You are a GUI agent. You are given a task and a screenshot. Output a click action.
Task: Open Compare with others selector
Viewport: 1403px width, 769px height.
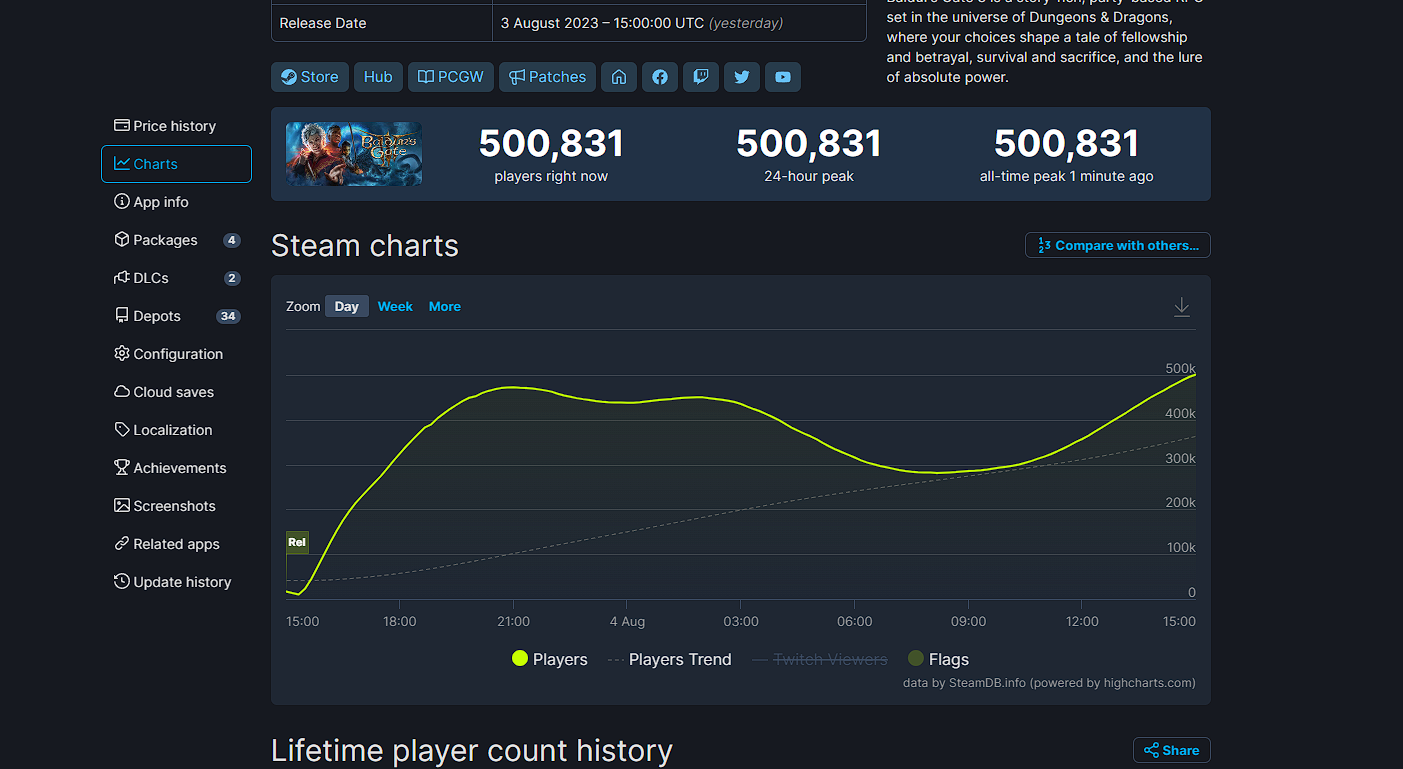1117,245
